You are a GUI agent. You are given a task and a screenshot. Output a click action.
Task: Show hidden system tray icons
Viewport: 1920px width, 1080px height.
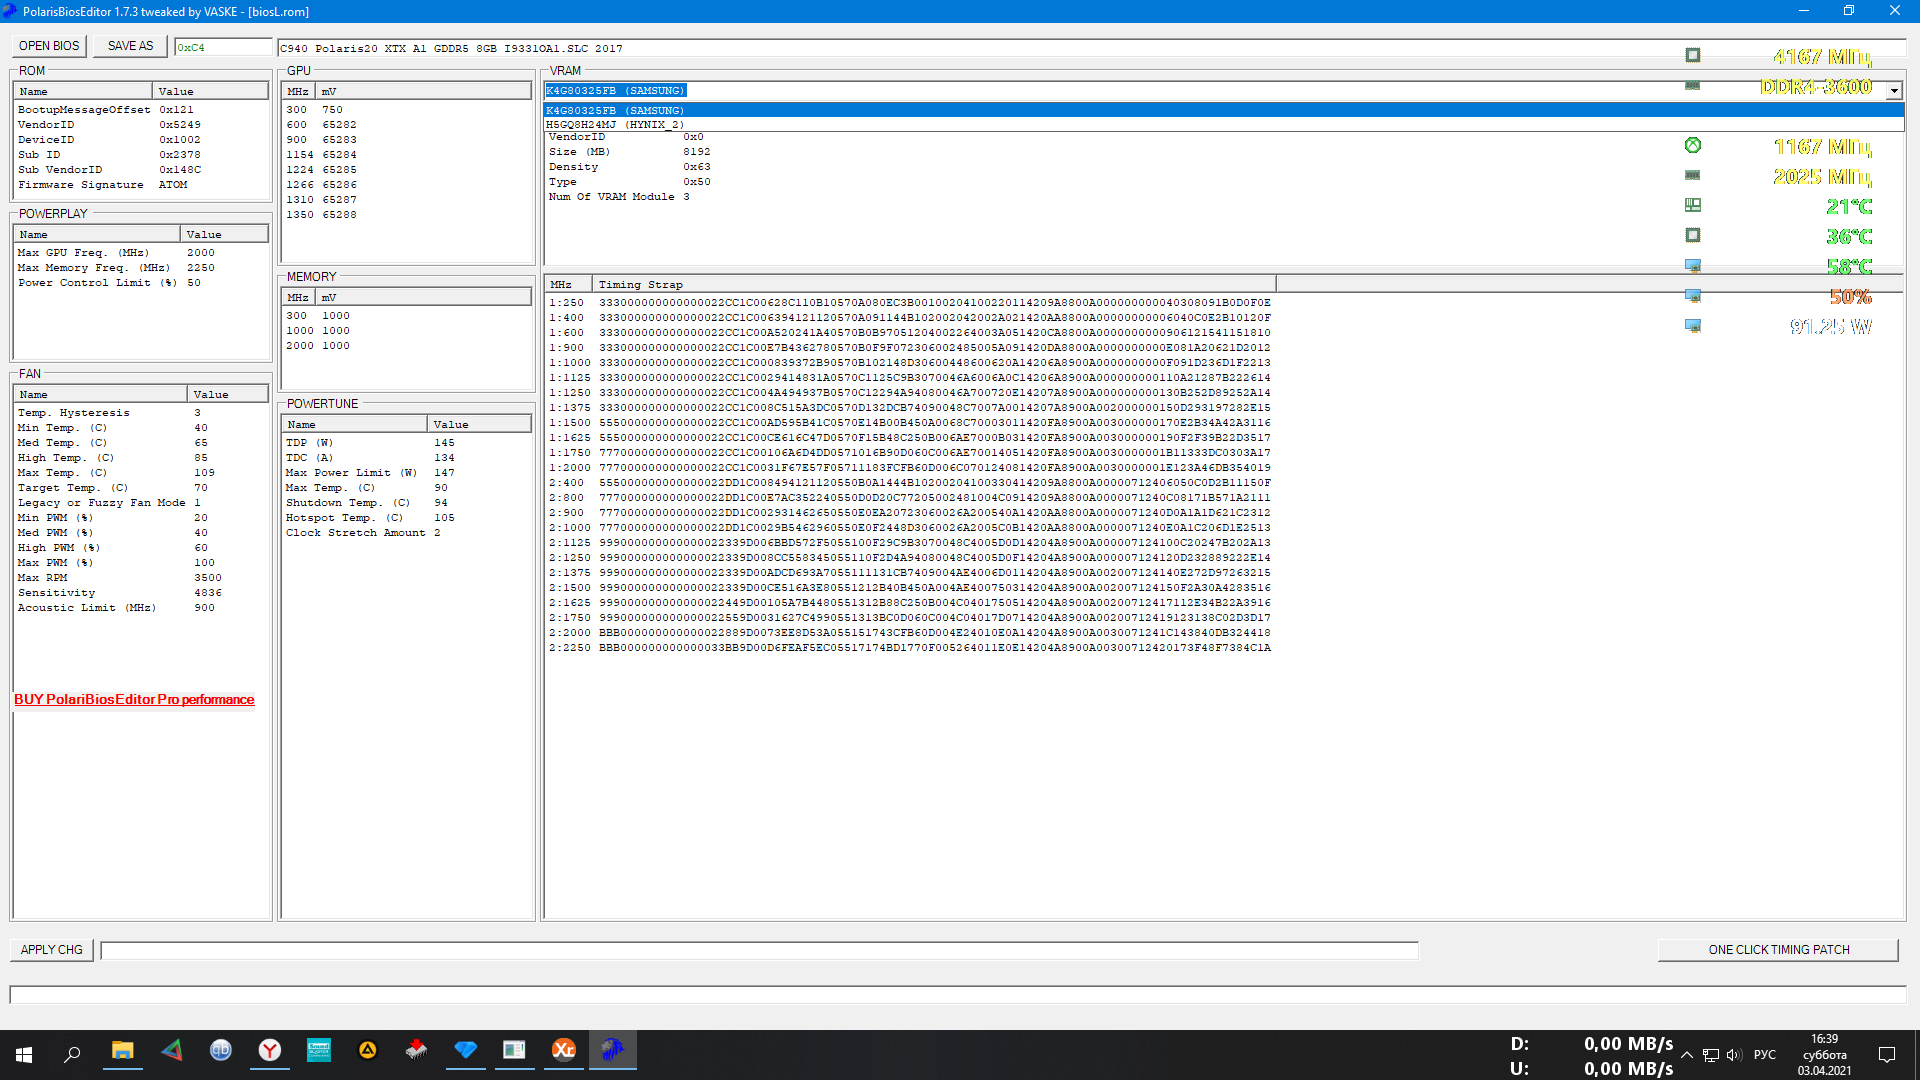[1687, 1055]
